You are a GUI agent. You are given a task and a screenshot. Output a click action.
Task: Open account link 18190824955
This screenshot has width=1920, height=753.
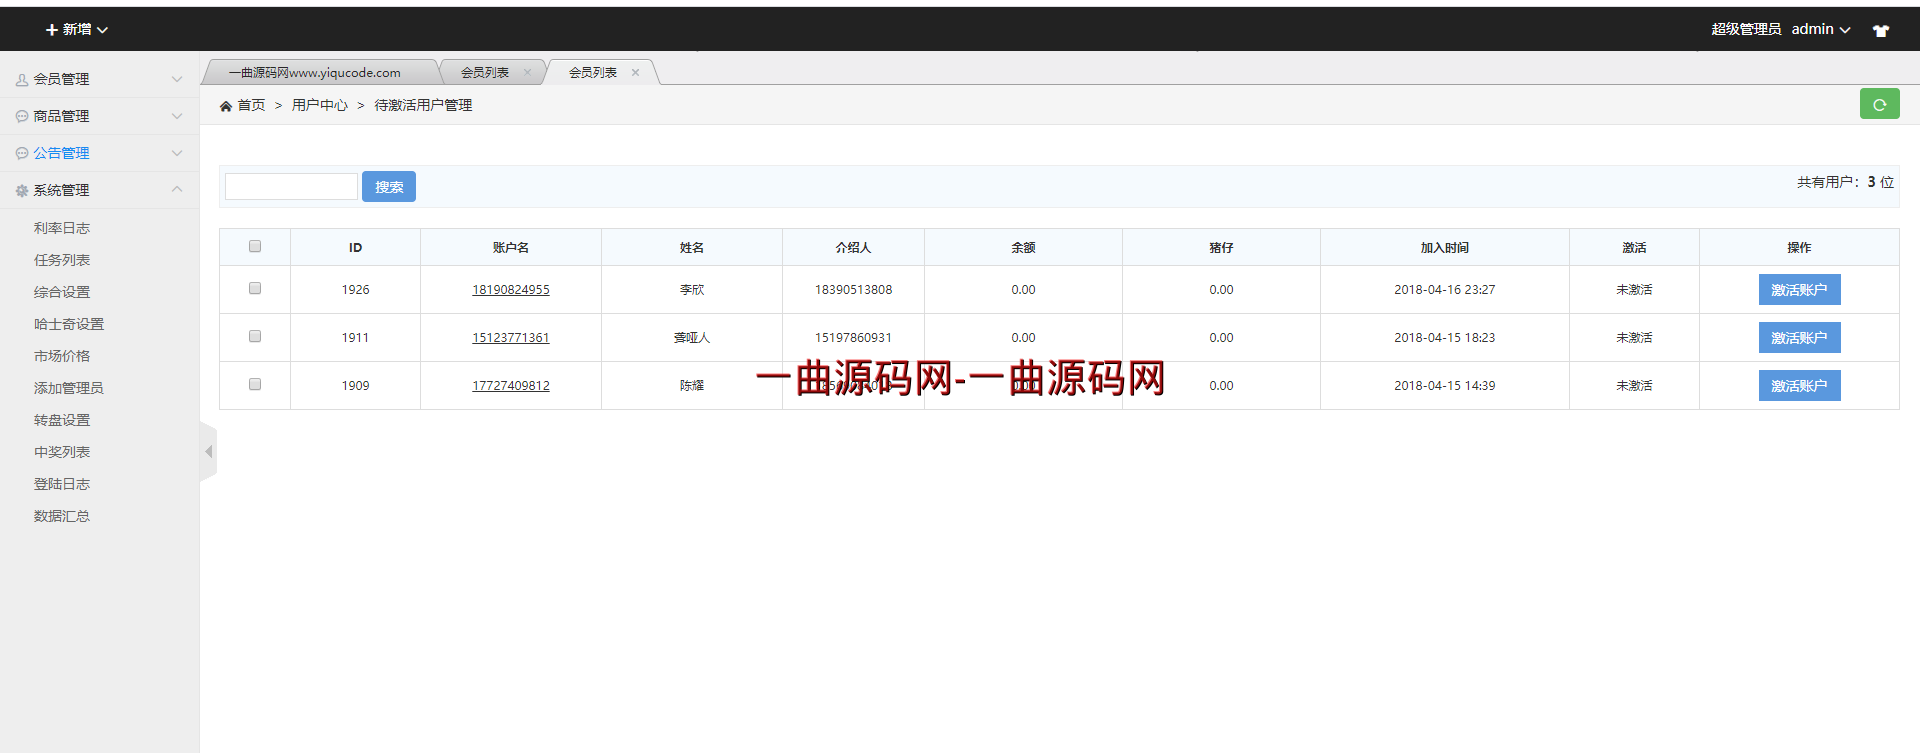[511, 290]
